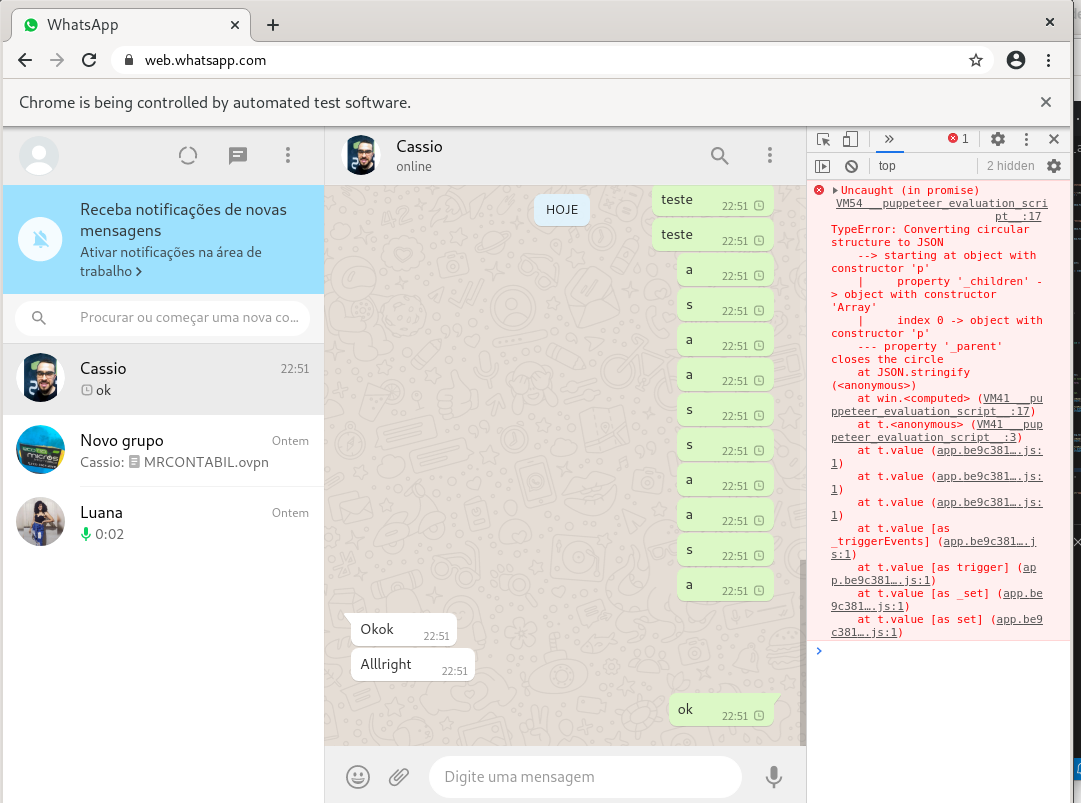Open the emoji picker
This screenshot has height=803, width=1081.
pyautogui.click(x=357, y=777)
